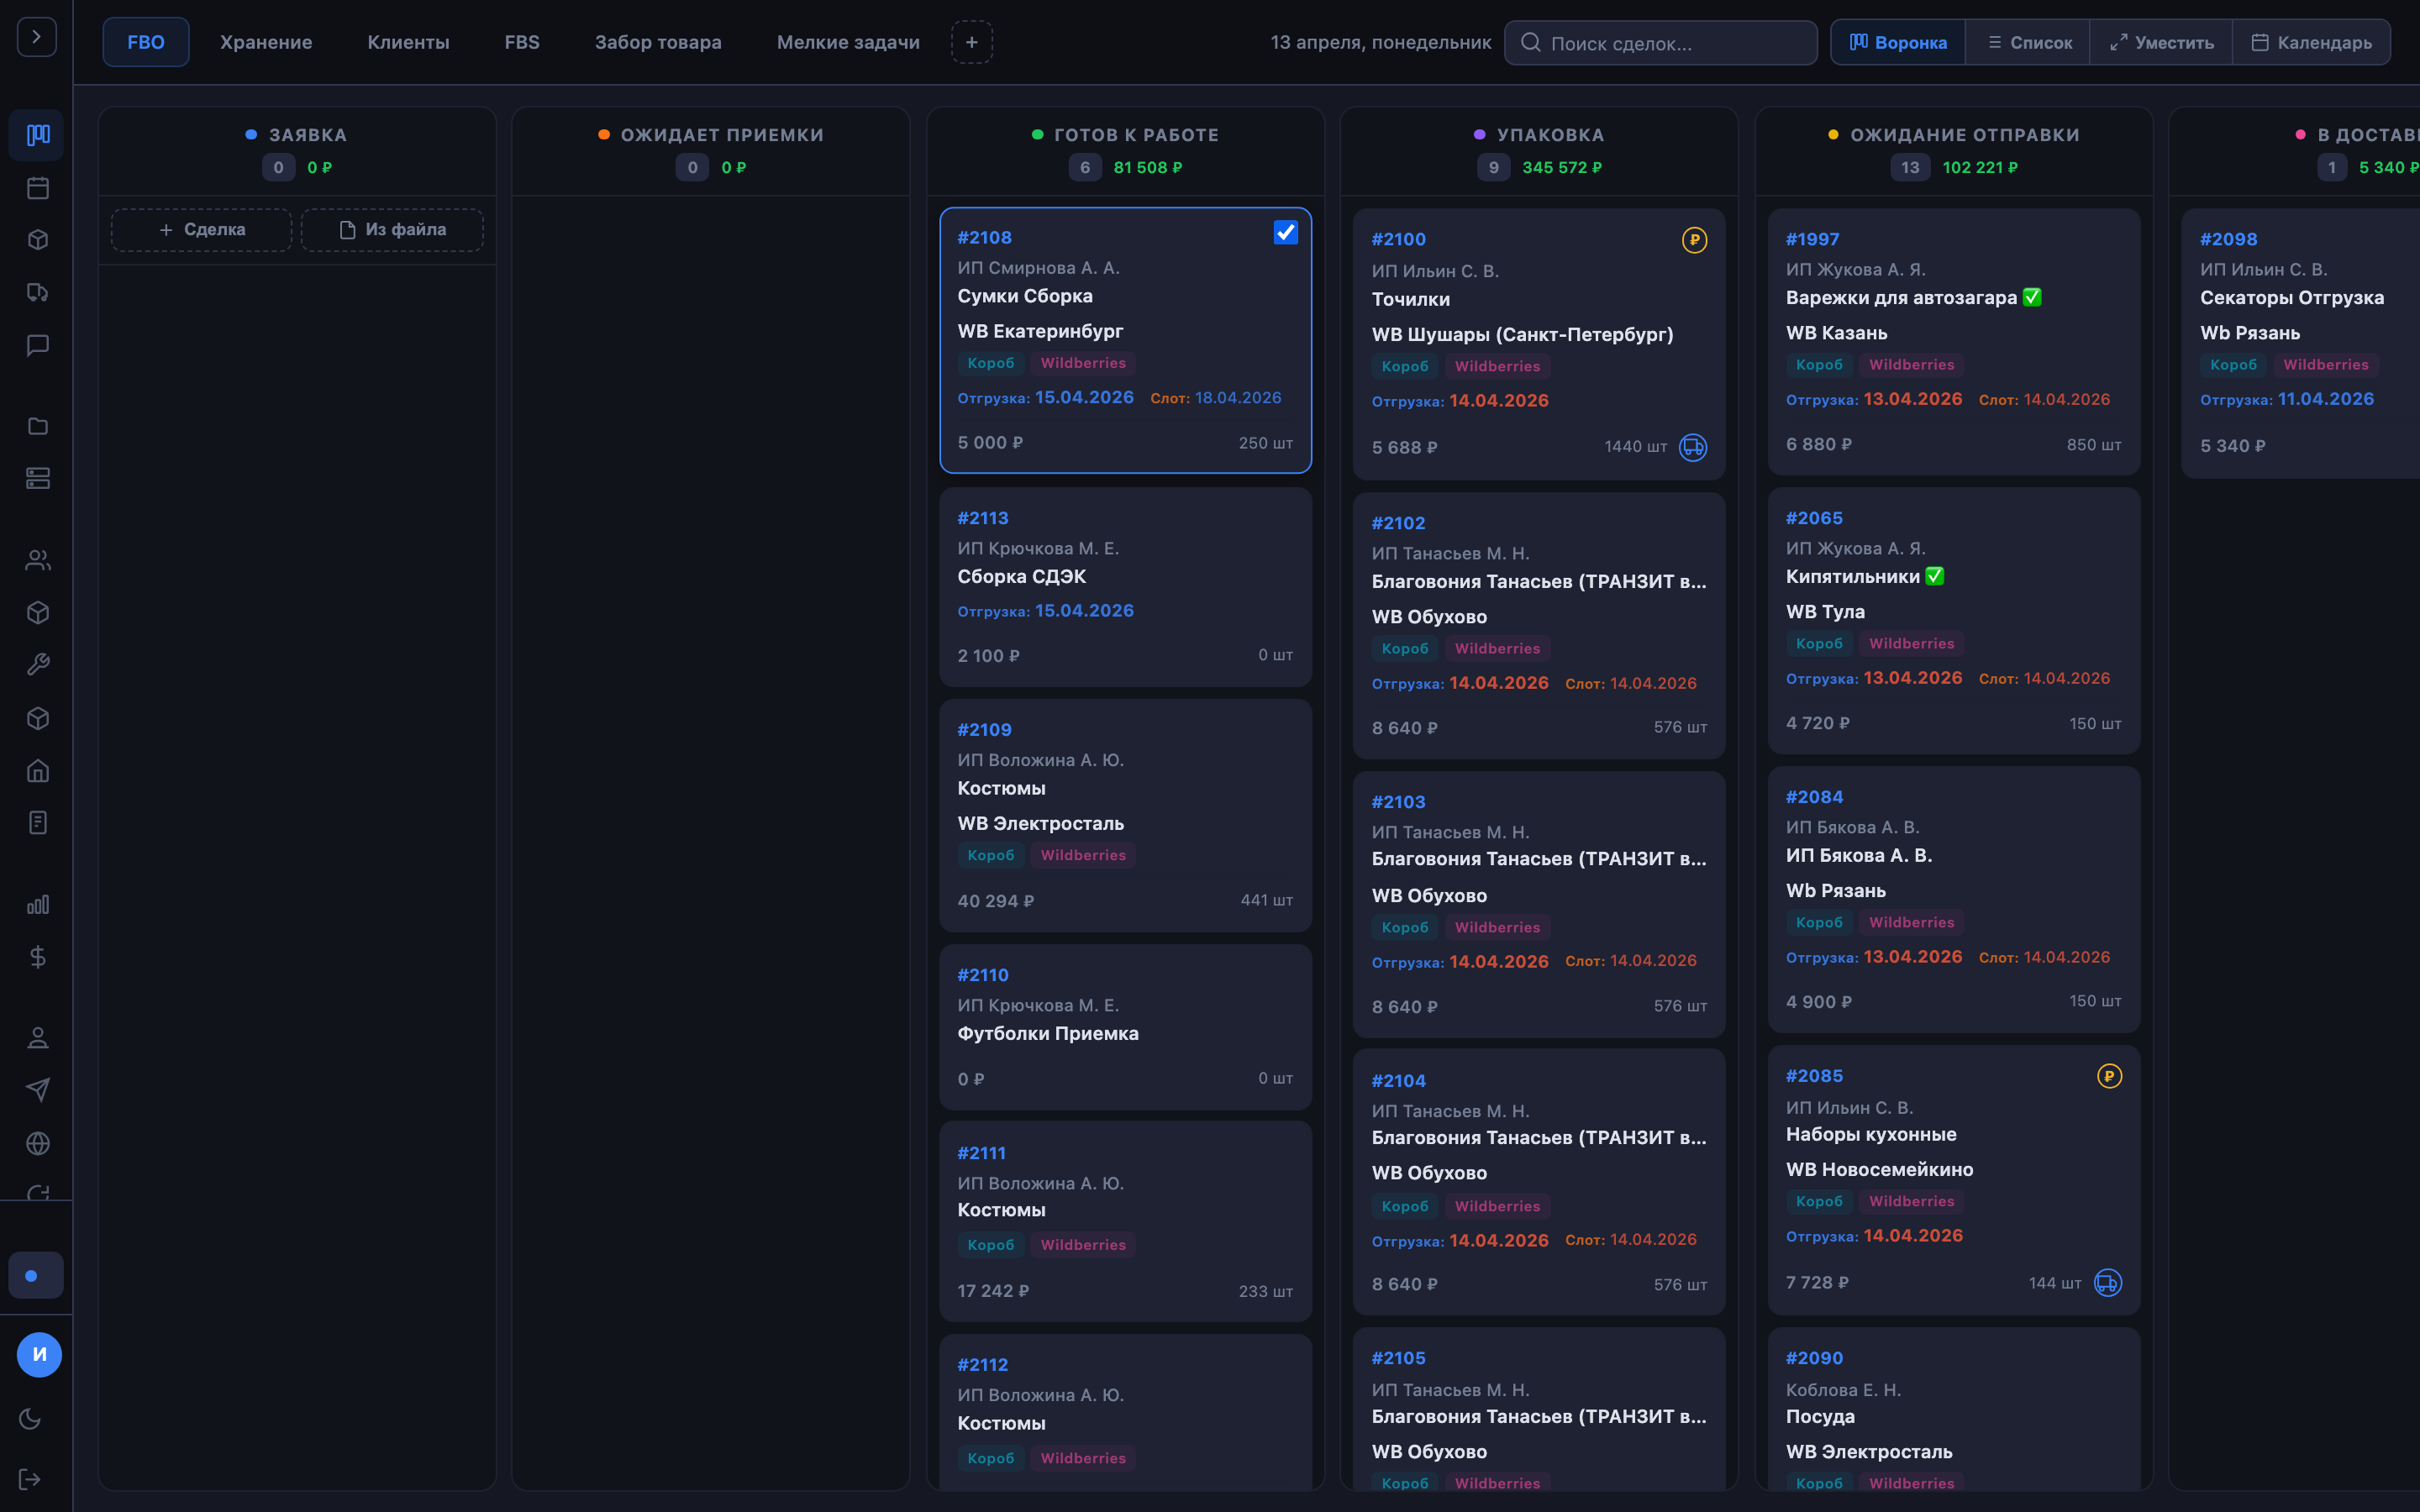Open the Забор товара tab
Image resolution: width=2420 pixels, height=1512 pixels.
(x=658, y=42)
